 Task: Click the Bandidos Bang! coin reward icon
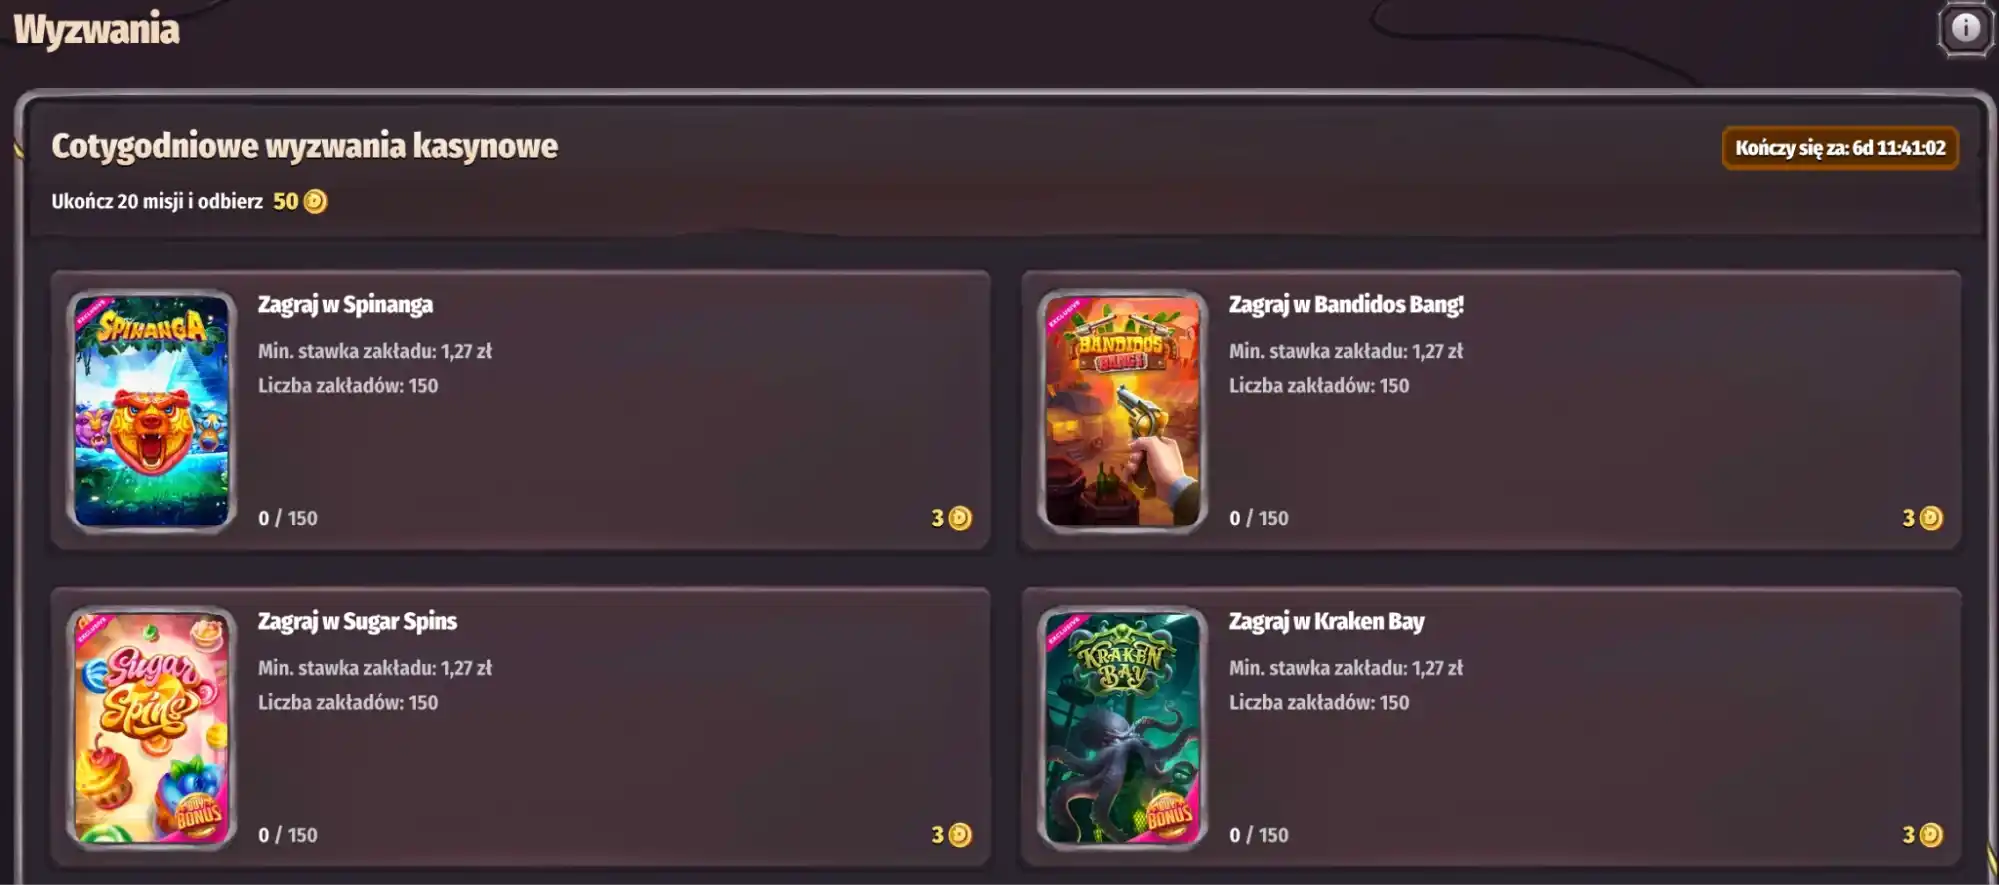coord(1931,518)
